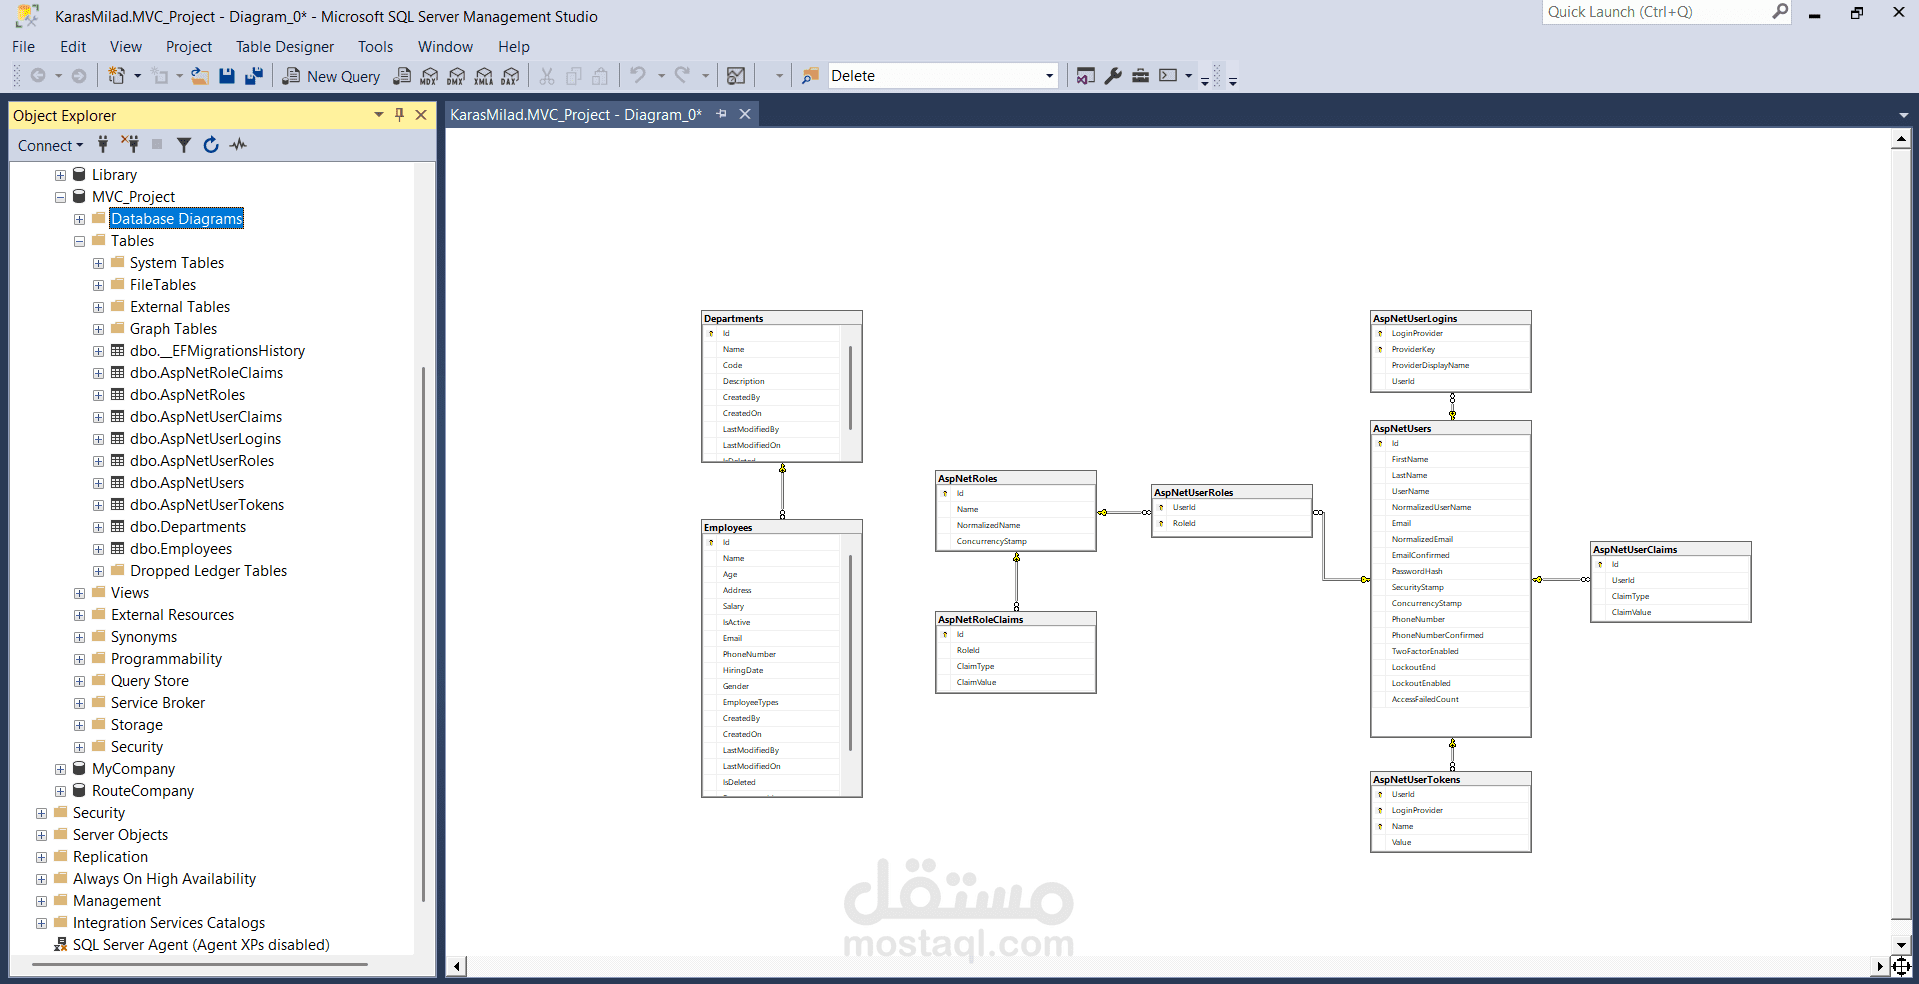The height and width of the screenshot is (984, 1919).
Task: Click the Navigate Backward arrow
Action: click(x=38, y=76)
